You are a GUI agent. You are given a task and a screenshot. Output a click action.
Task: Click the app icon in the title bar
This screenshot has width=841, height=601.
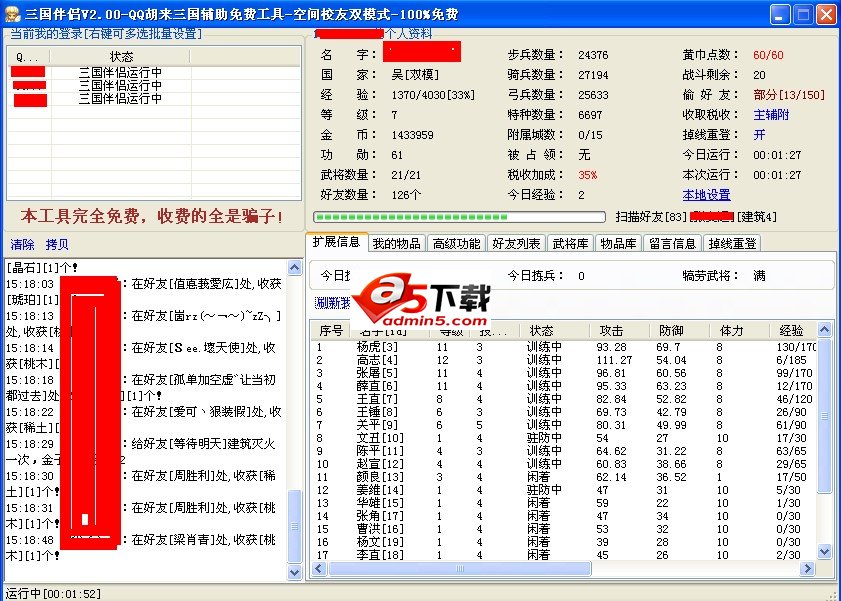pyautogui.click(x=12, y=14)
